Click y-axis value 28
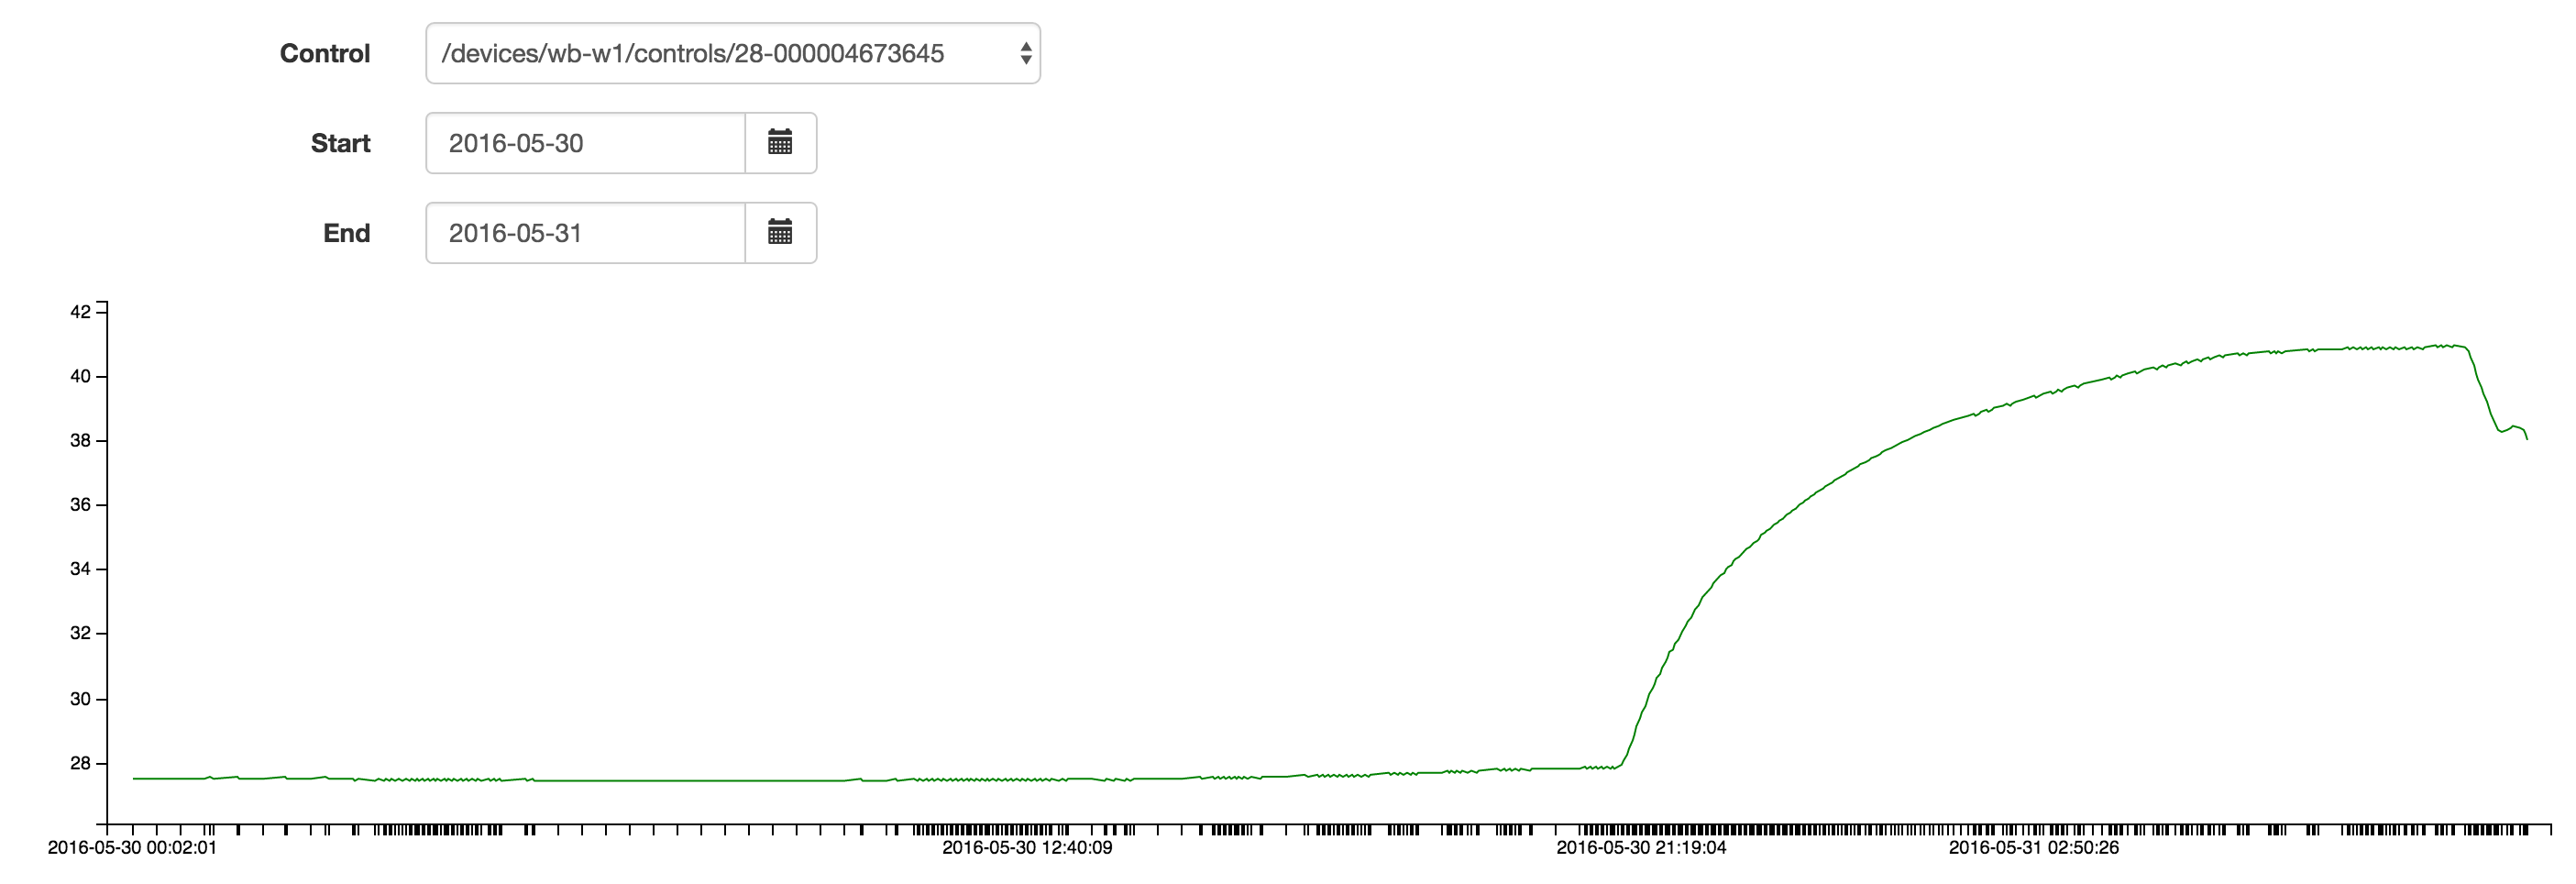Screen dimensions: 2576x884 pos(80,764)
